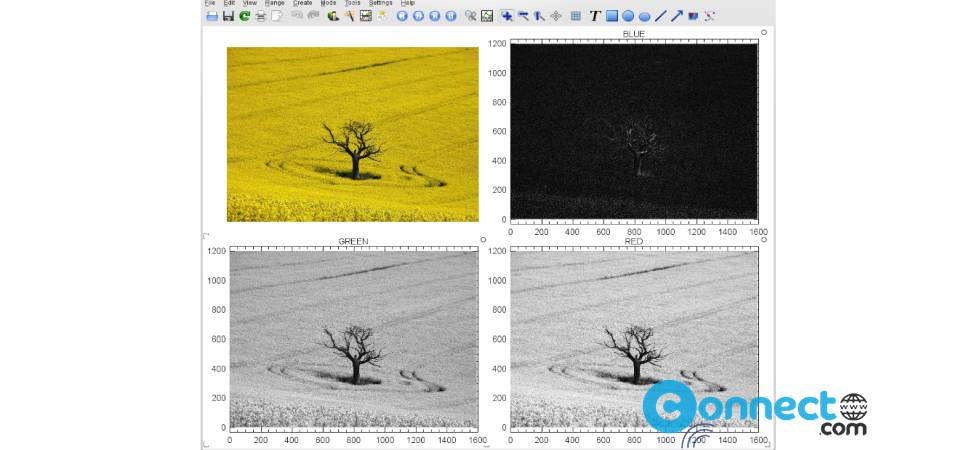Select the Arrow drawing tool
The height and width of the screenshot is (450, 980).
click(x=677, y=16)
